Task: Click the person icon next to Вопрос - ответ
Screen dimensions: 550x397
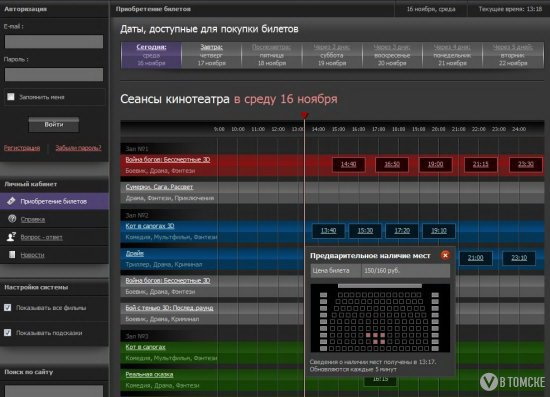Action: [11, 237]
